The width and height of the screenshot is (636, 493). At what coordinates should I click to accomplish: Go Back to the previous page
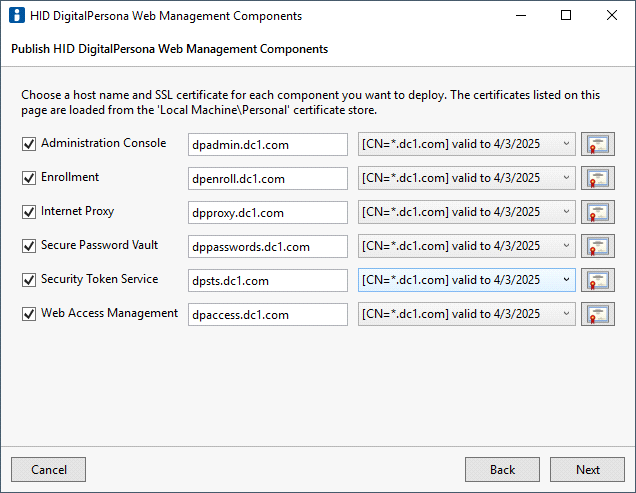tap(502, 469)
